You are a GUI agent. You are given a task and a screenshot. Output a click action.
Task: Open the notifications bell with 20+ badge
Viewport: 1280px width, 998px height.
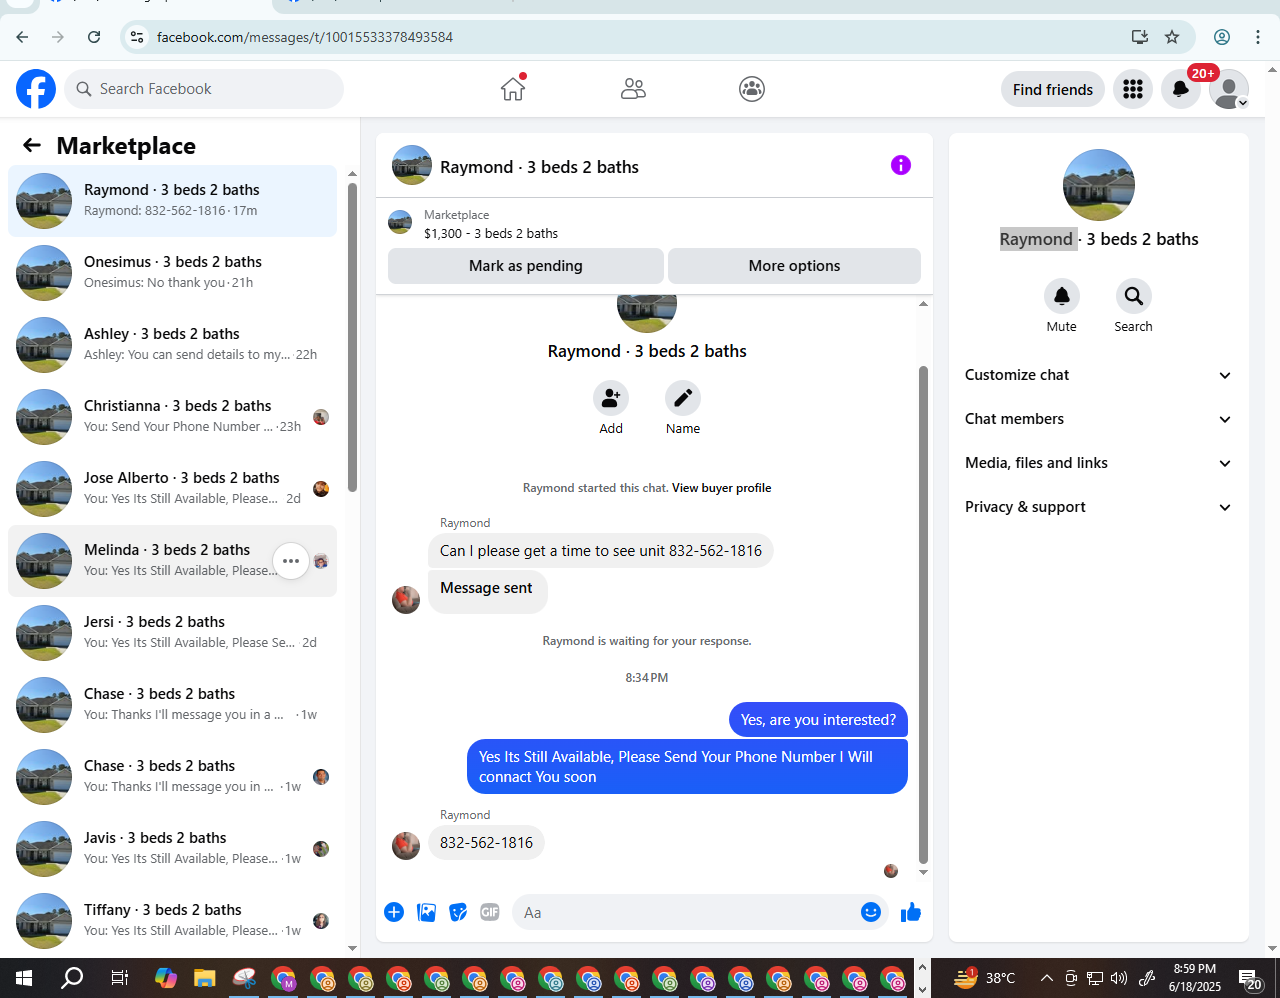click(x=1181, y=89)
